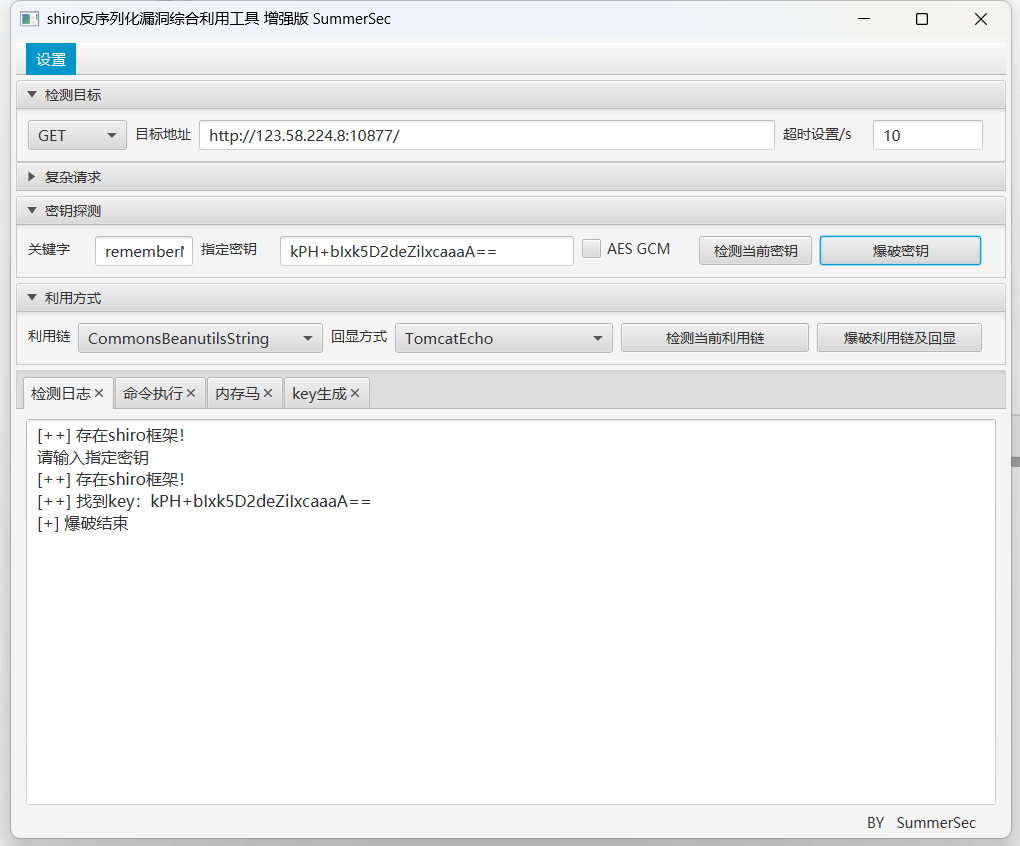Enable the AES GCM checkbox
Viewport: 1020px width, 846px height.
[591, 248]
